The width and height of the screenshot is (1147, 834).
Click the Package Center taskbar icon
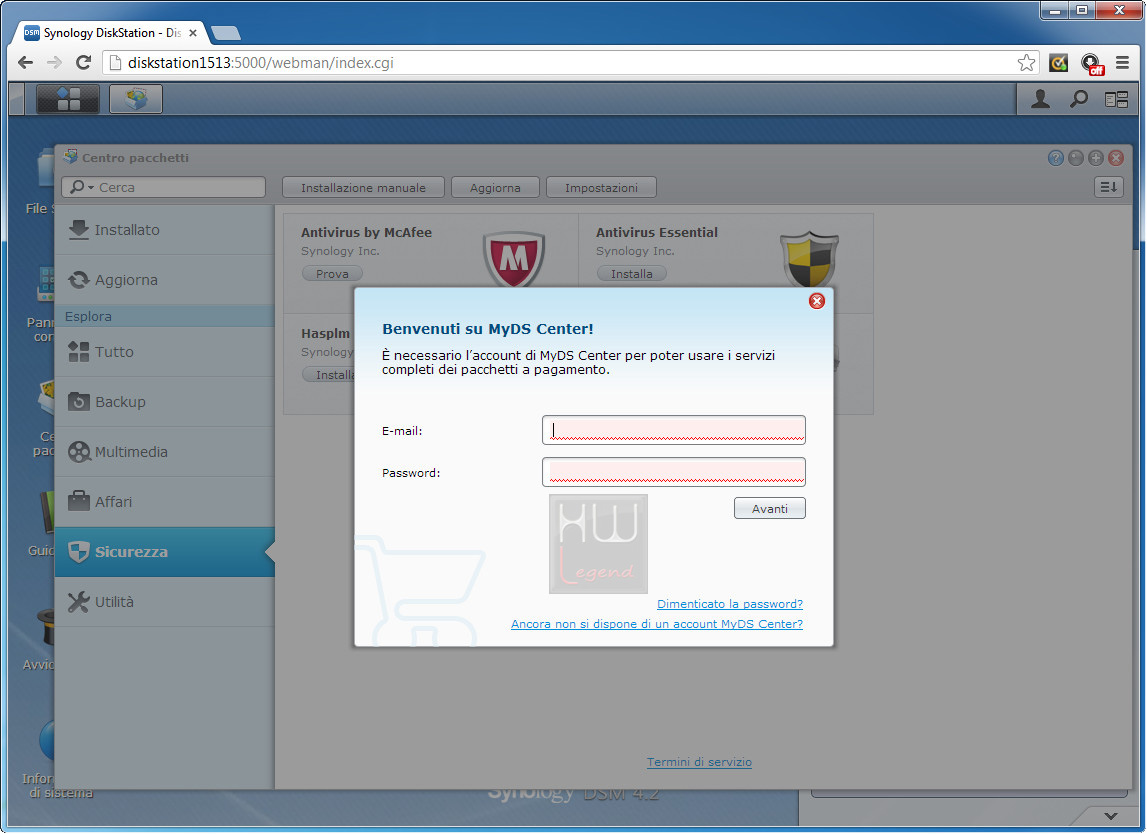pyautogui.click(x=136, y=99)
